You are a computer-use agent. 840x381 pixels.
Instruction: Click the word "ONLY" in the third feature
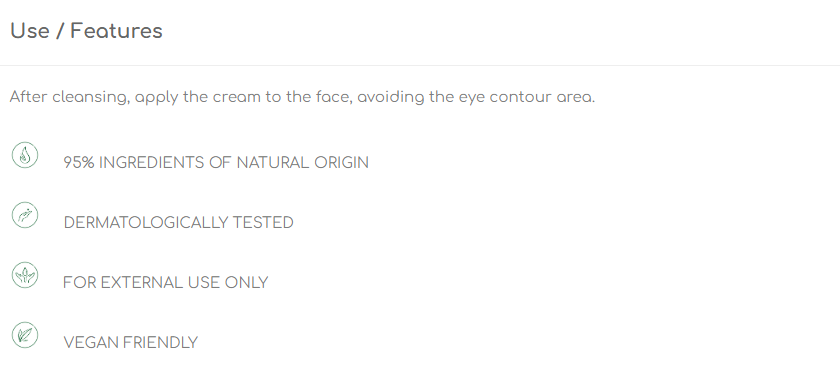pyautogui.click(x=246, y=282)
